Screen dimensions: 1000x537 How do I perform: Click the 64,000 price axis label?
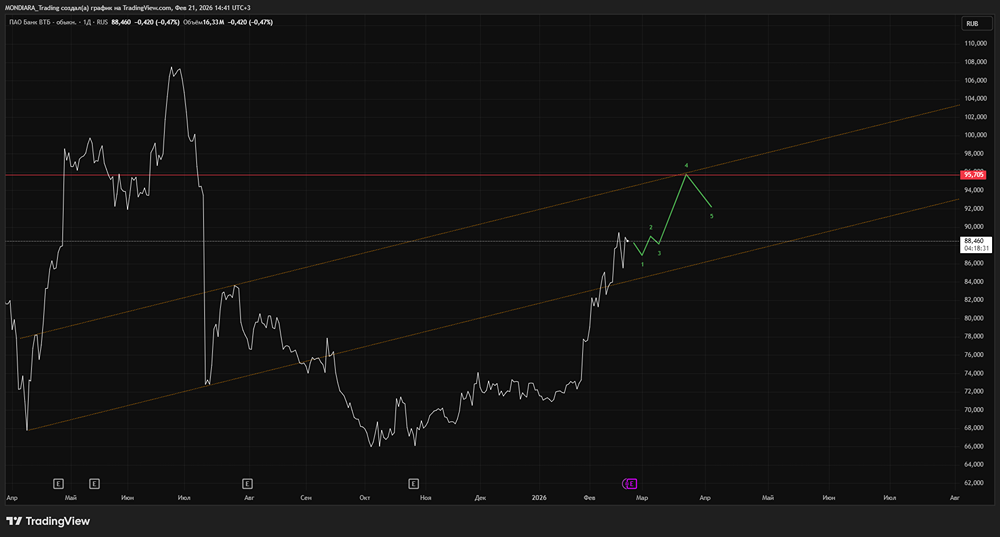point(975,464)
